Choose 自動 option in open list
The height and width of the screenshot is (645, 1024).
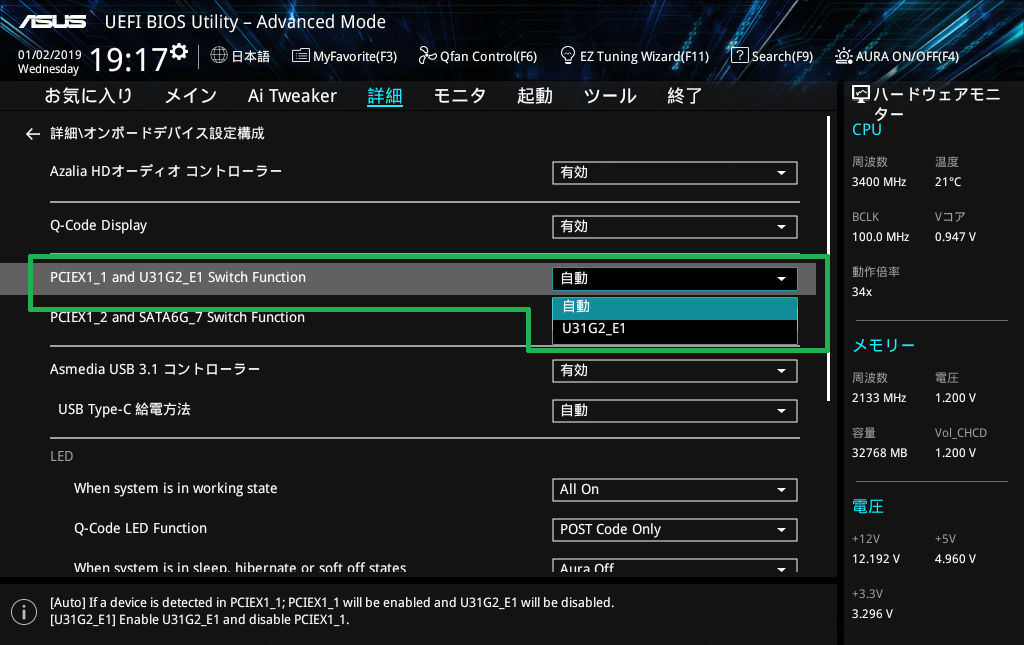click(675, 307)
